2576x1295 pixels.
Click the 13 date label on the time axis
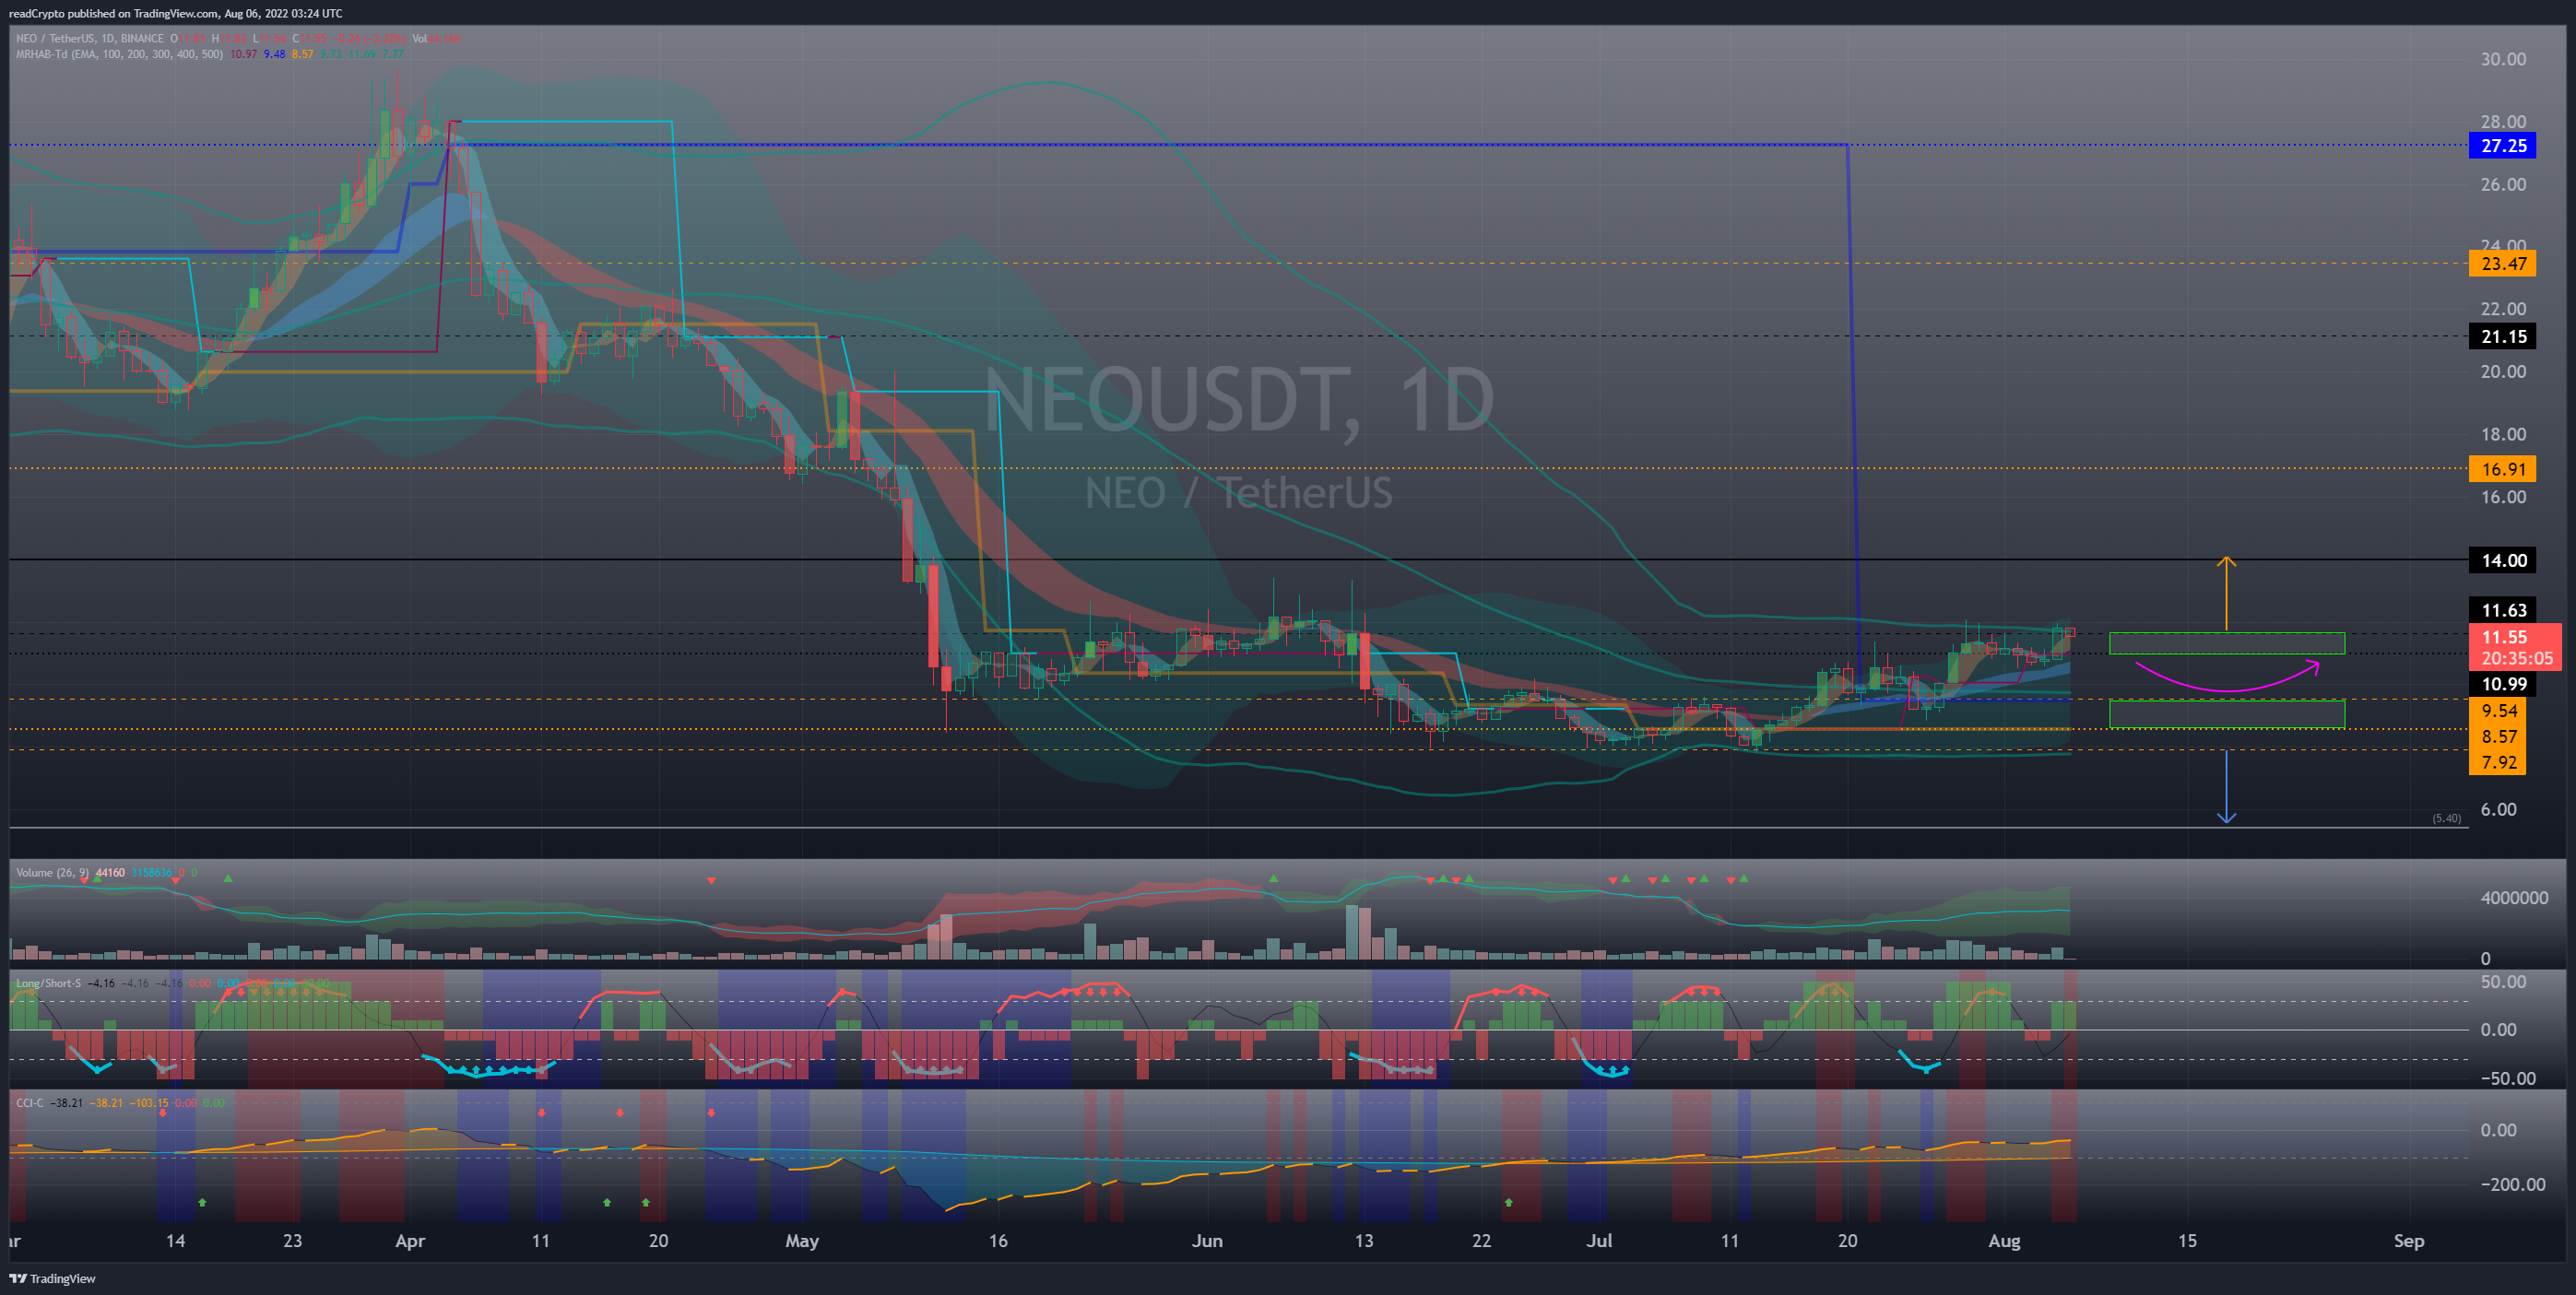tap(1363, 1241)
